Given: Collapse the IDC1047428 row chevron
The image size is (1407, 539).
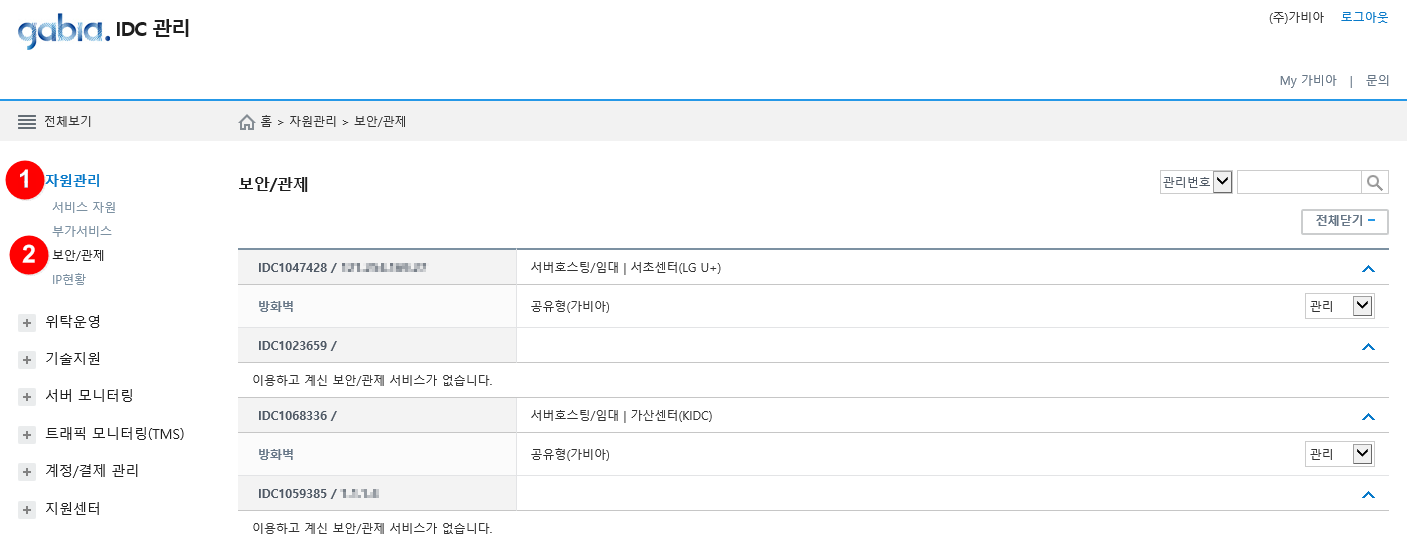Looking at the screenshot, I should (x=1369, y=268).
